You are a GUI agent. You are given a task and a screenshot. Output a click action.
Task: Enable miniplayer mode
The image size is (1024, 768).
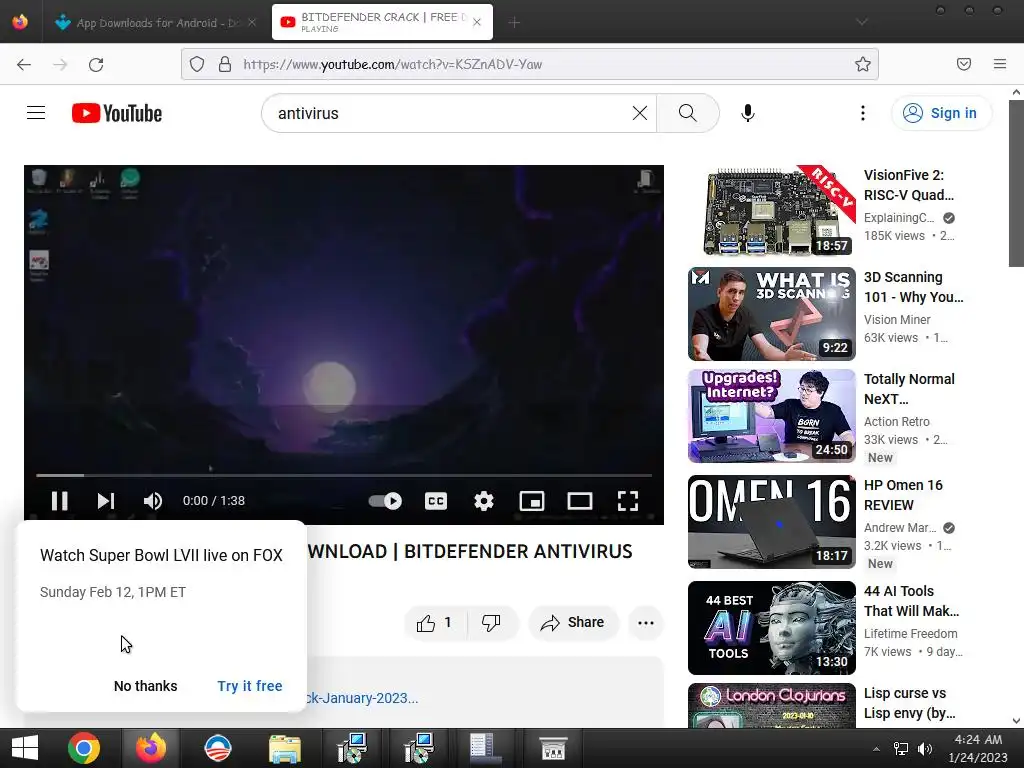pos(532,501)
